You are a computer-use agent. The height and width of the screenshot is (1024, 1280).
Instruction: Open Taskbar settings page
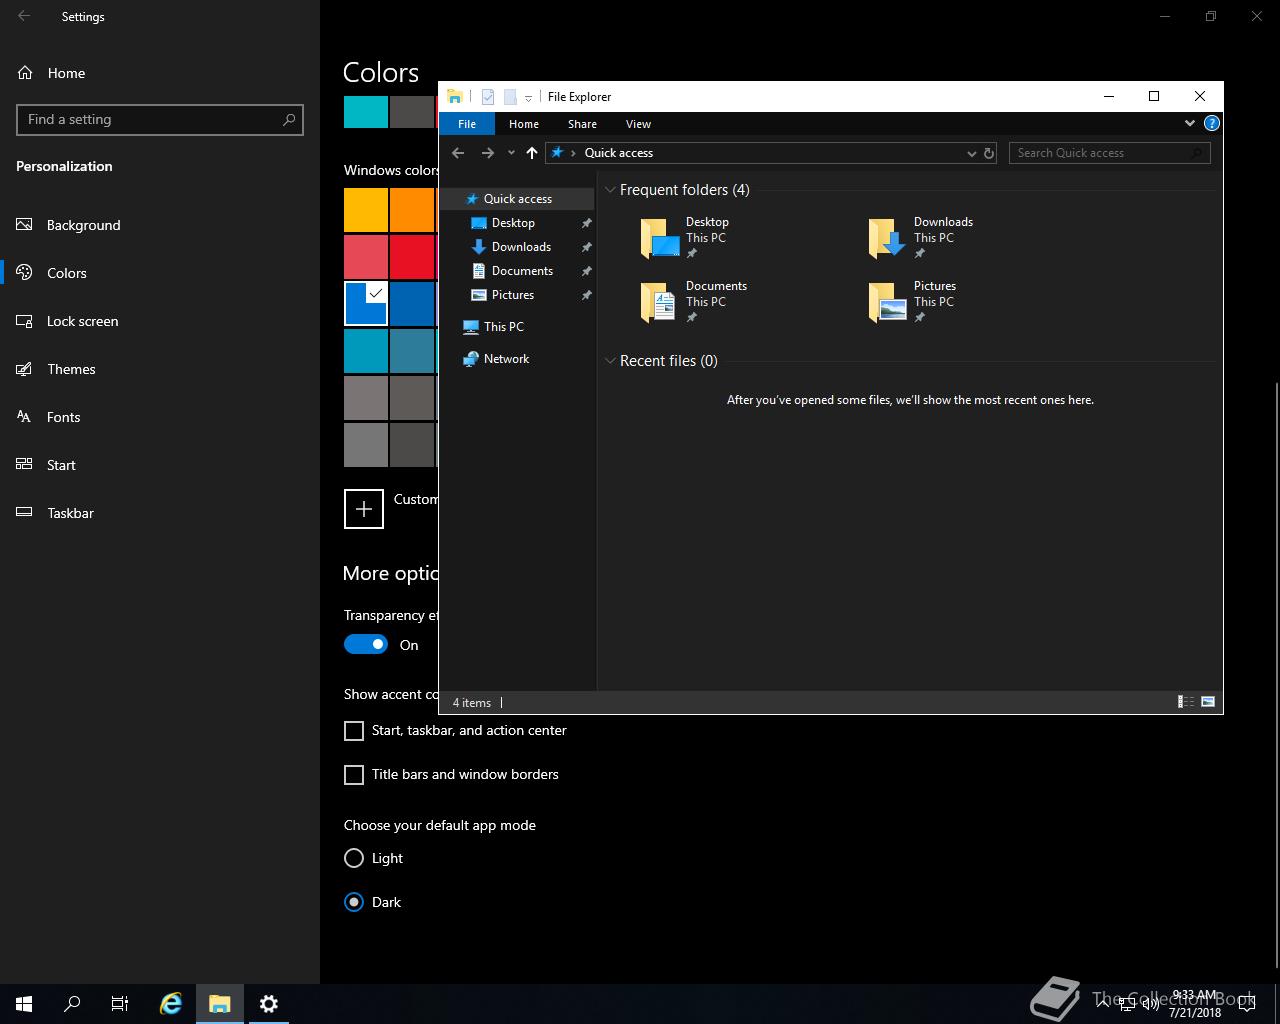[x=160, y=513]
